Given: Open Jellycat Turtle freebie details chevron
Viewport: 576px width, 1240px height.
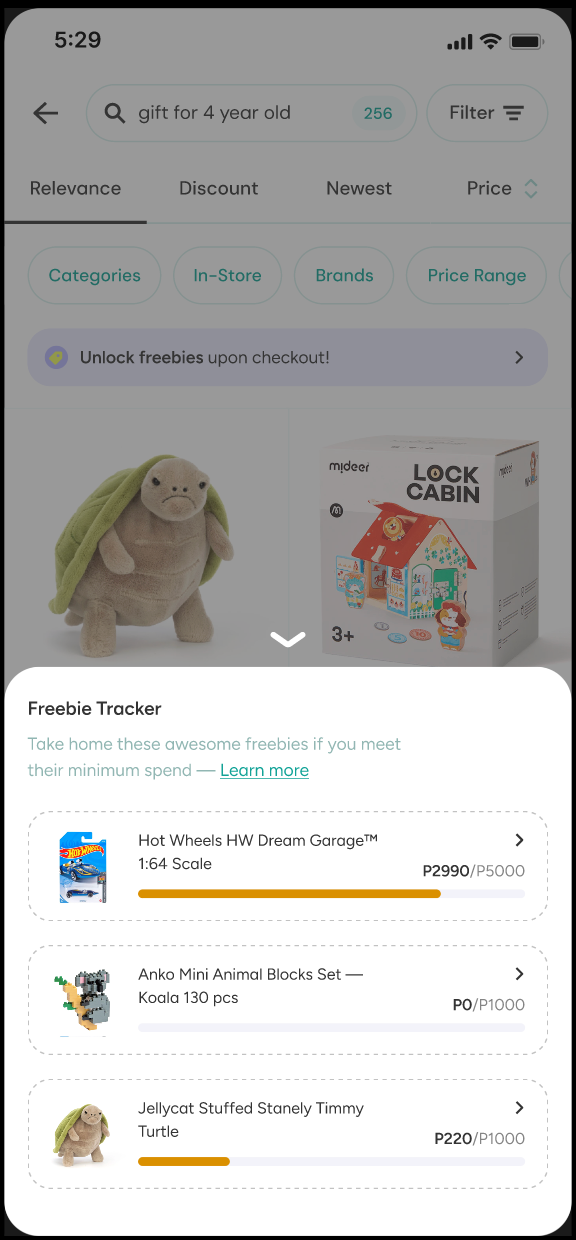Looking at the screenshot, I should pyautogui.click(x=519, y=1108).
